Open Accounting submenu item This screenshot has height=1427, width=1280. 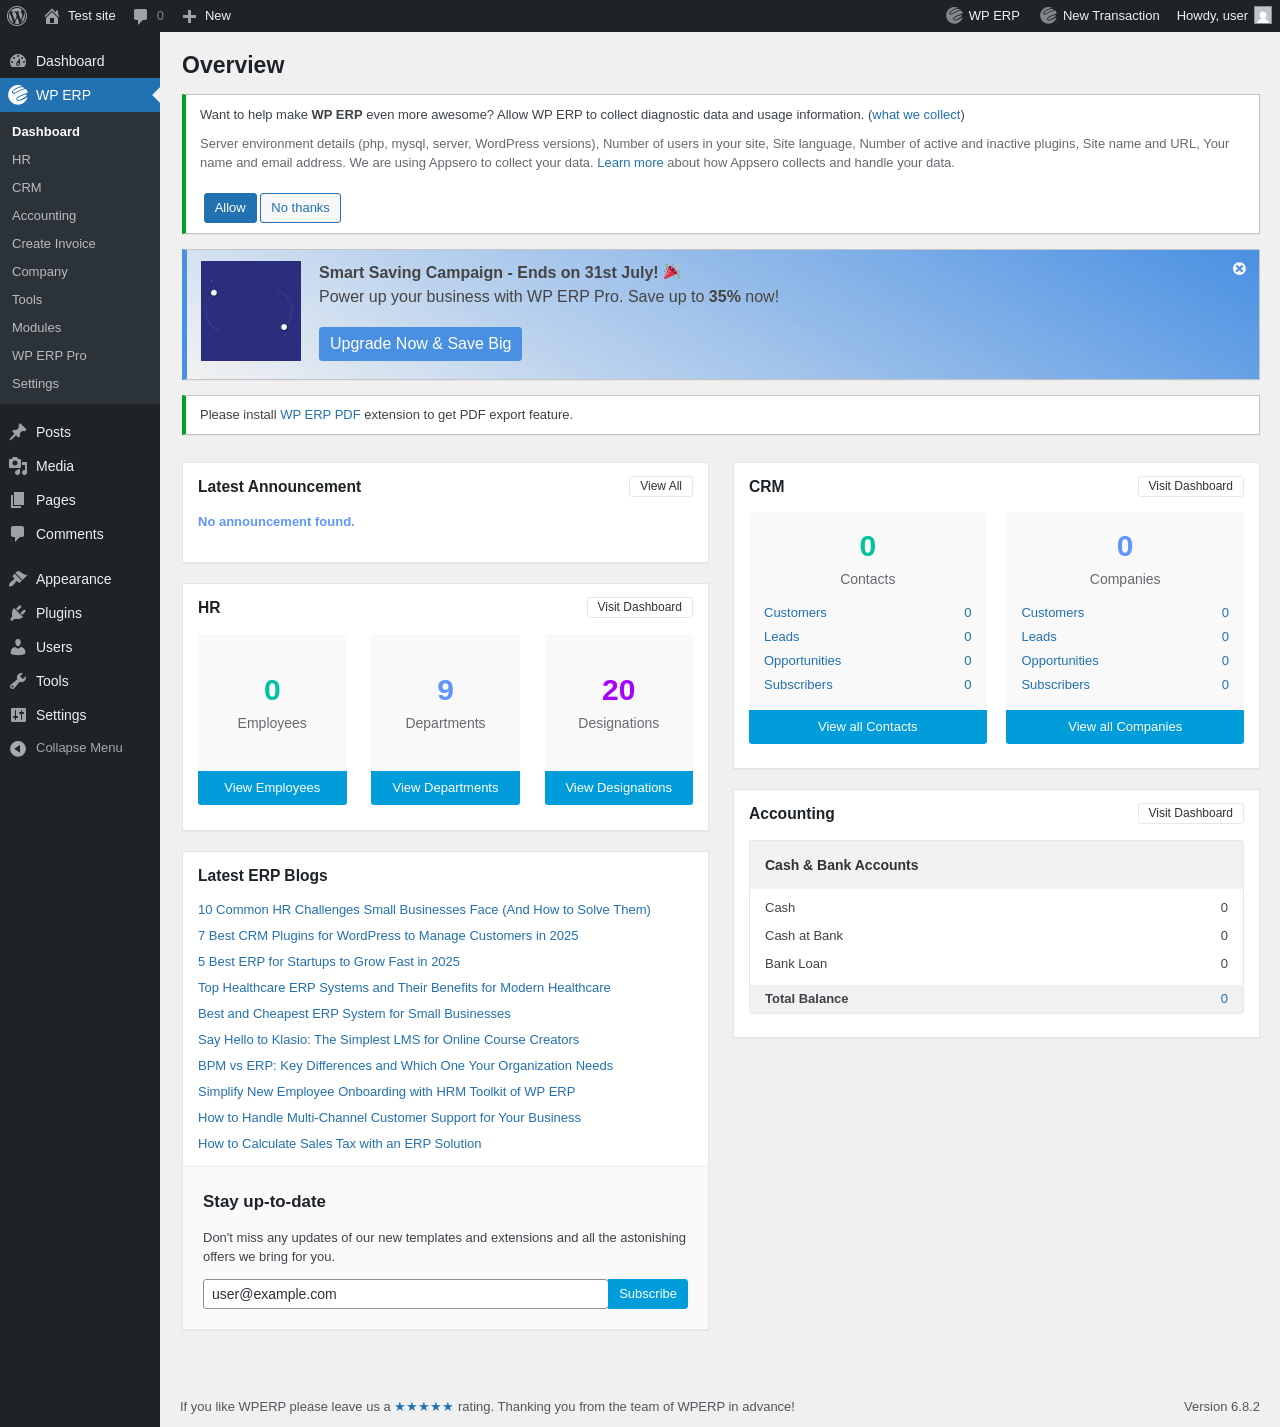44,216
